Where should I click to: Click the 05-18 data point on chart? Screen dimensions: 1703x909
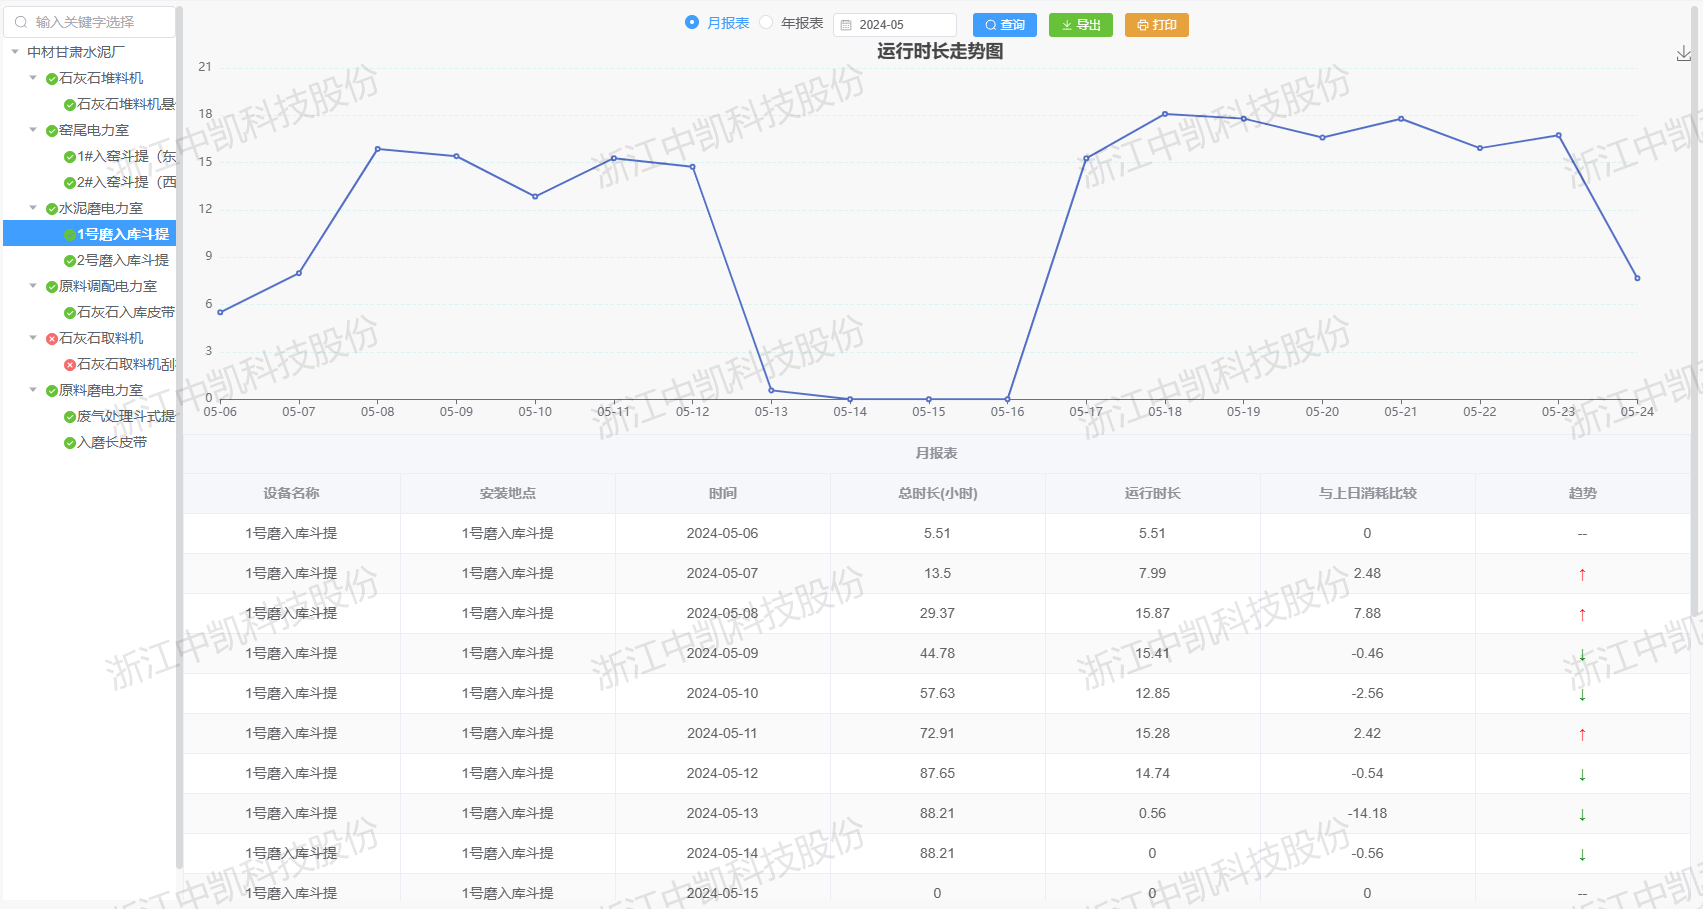point(1165,114)
